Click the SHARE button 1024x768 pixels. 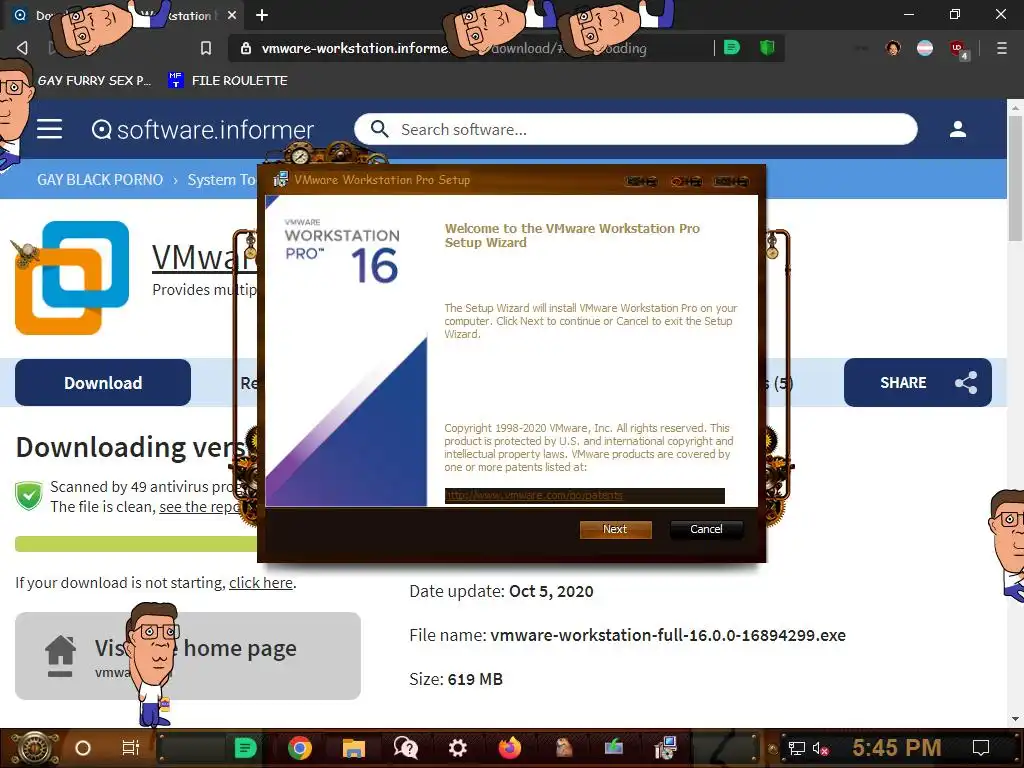(918, 383)
